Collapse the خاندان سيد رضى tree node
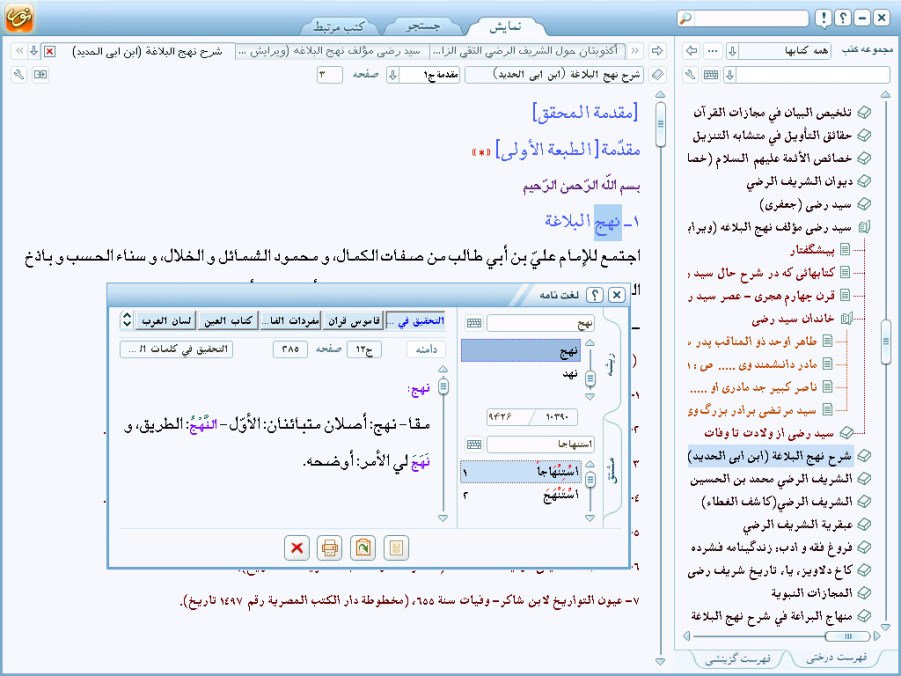 (846, 318)
